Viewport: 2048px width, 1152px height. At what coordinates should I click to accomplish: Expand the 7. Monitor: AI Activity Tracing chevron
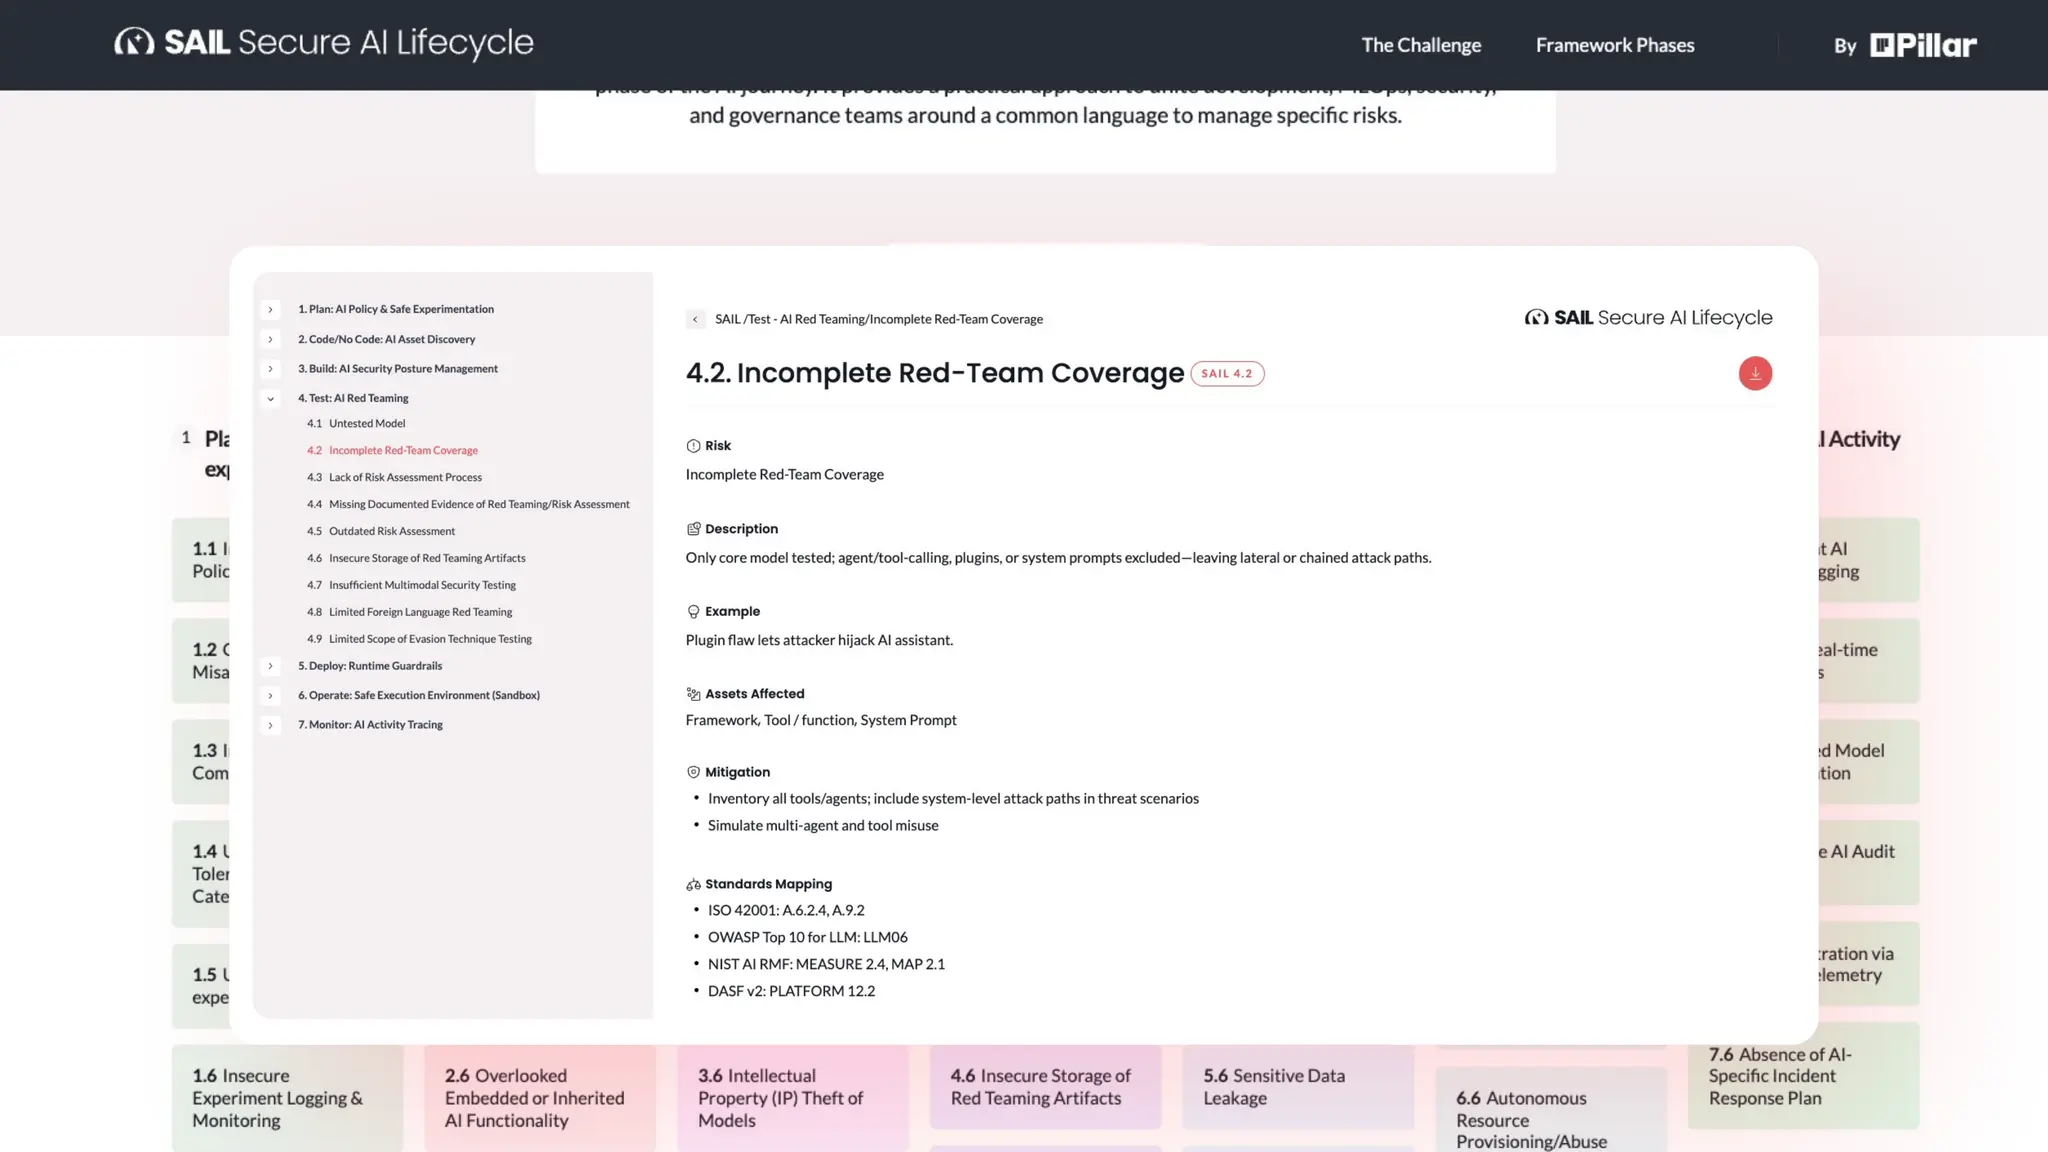[270, 725]
